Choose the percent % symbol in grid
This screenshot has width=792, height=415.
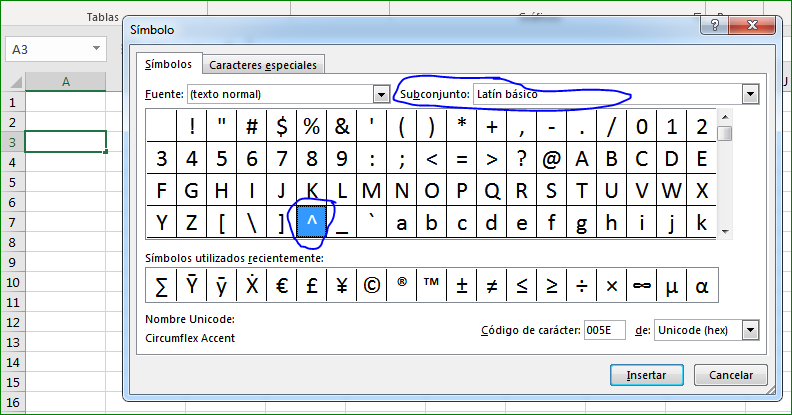point(312,126)
